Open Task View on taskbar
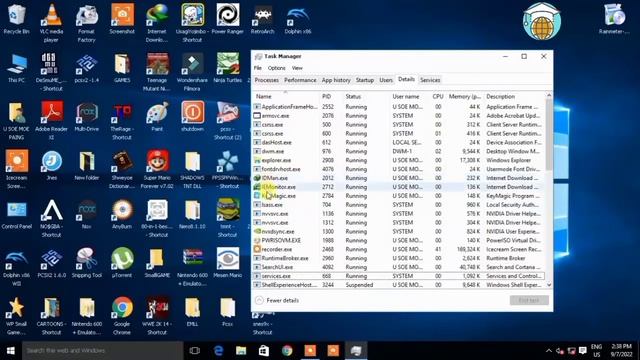Screen dimensions: 640x360 tap(195, 351)
